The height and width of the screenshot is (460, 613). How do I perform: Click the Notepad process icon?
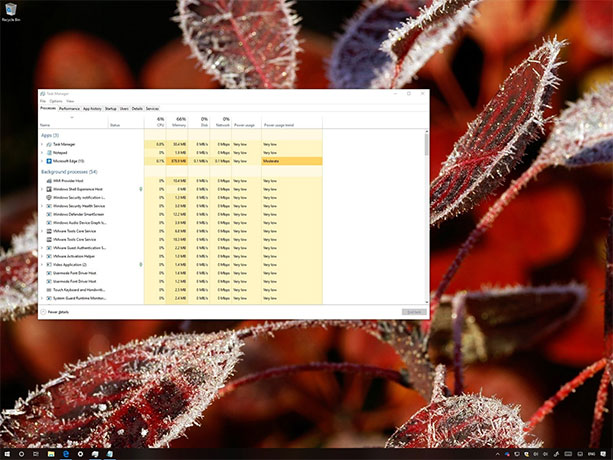pos(49,152)
